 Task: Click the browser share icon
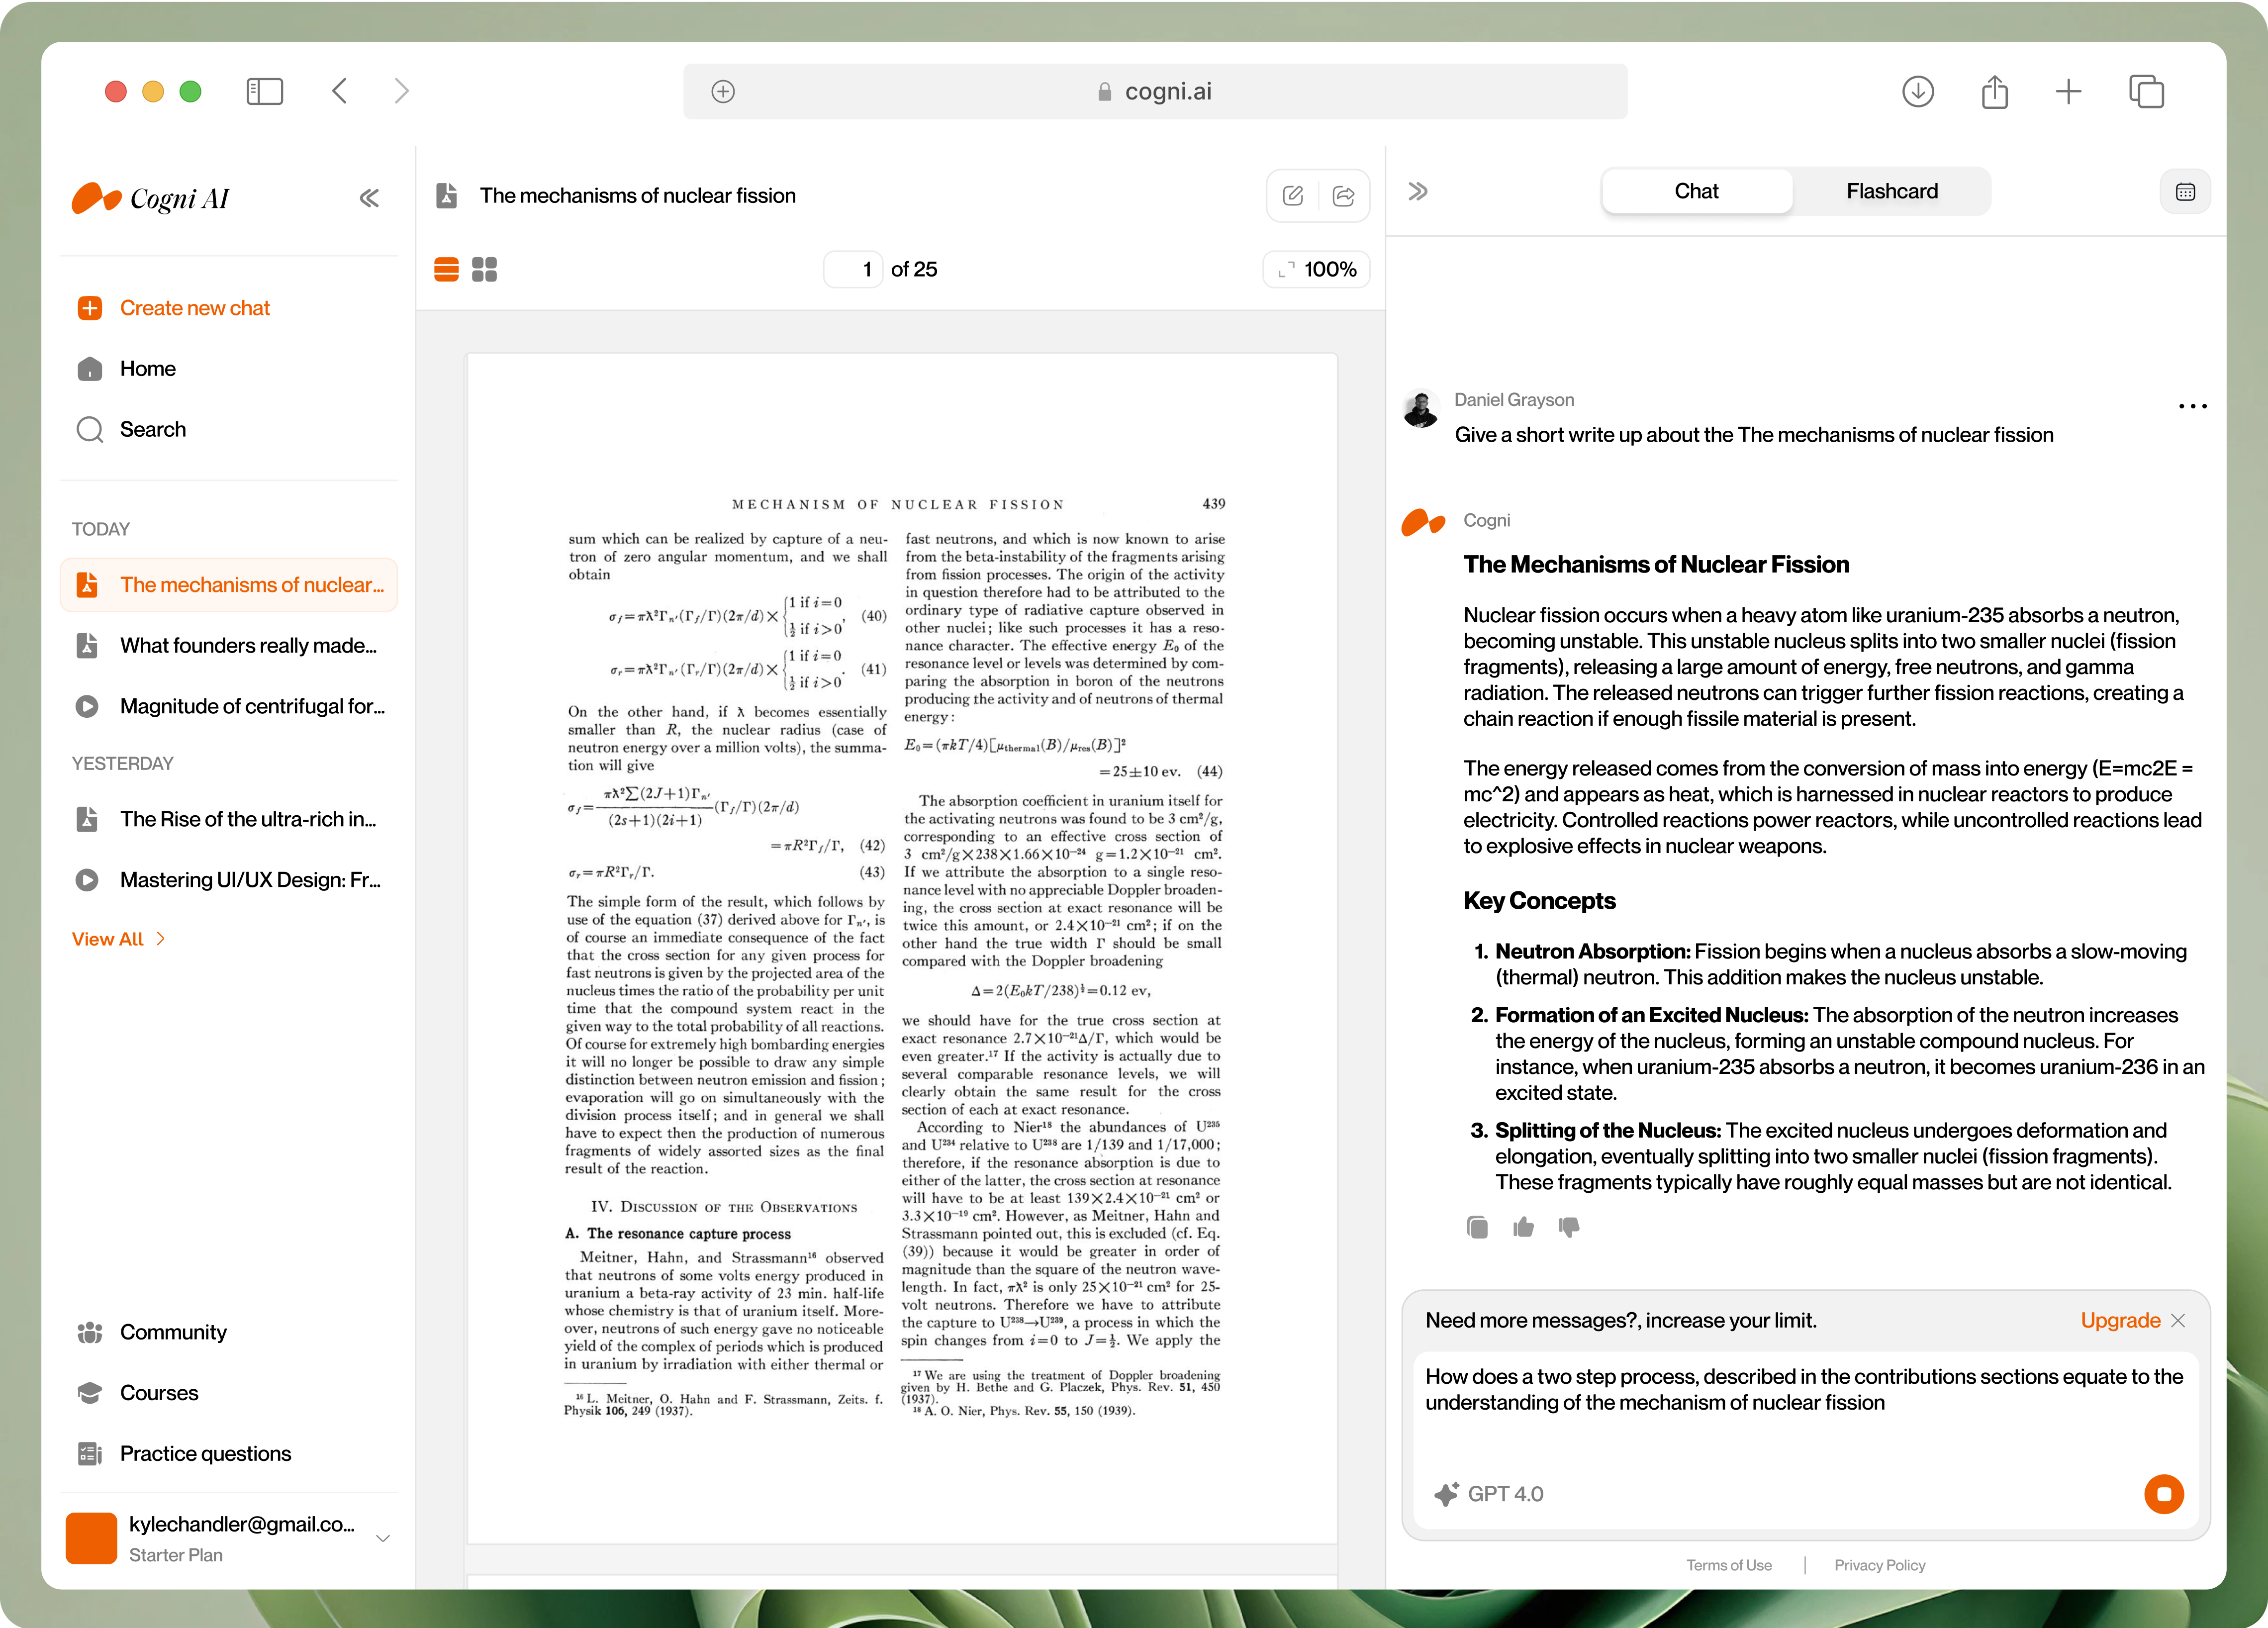pyautogui.click(x=1994, y=92)
